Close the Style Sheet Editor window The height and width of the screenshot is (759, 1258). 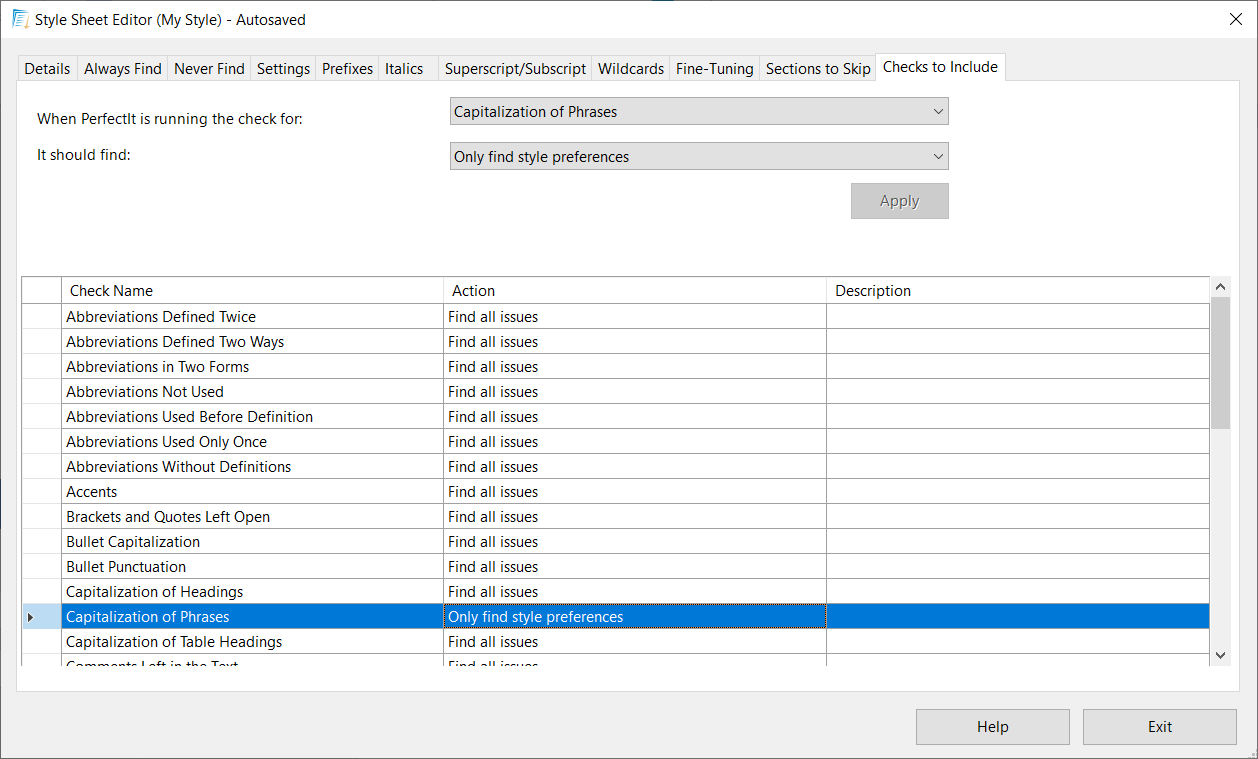(1235, 19)
